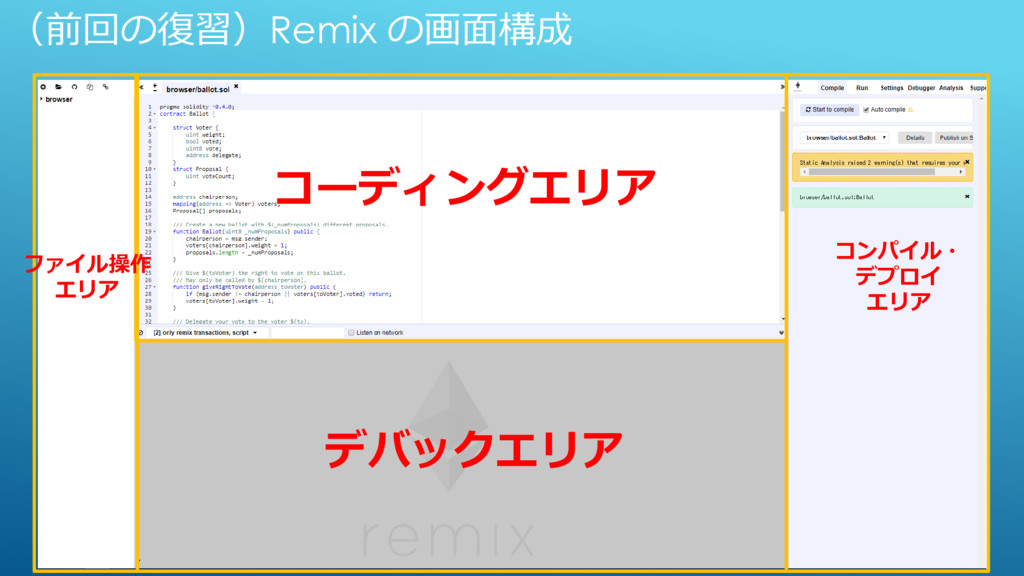The width and height of the screenshot is (1024, 576).
Task: Click the code editor vertical scrollbar
Action: click(782, 161)
